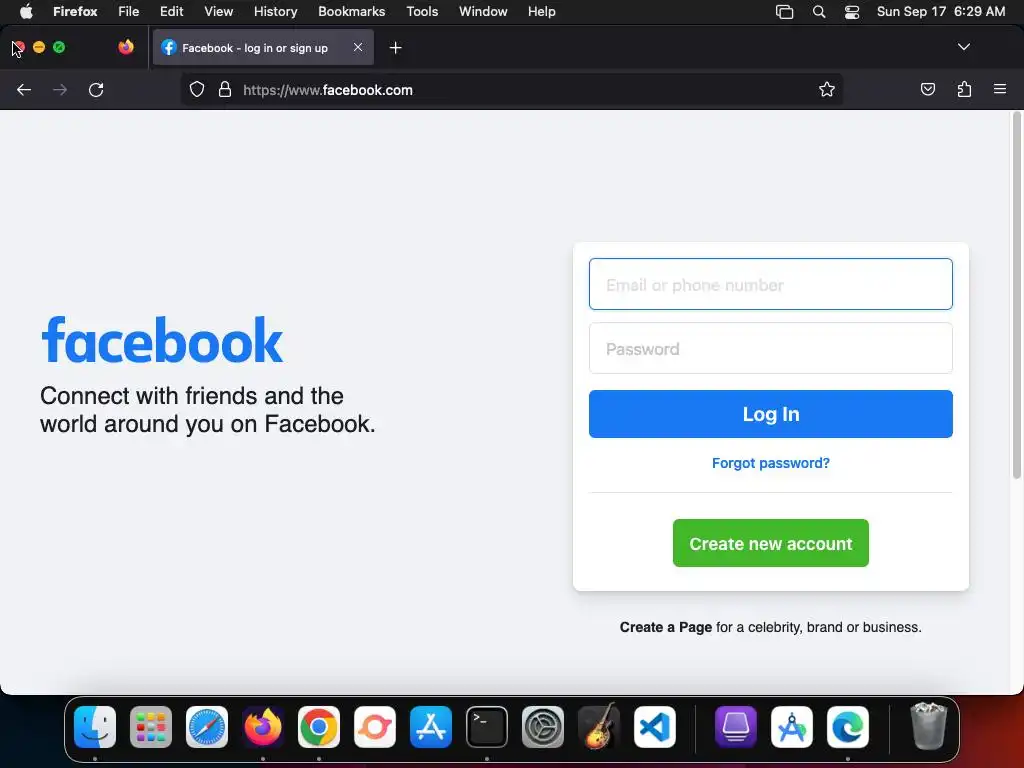Image resolution: width=1024 pixels, height=768 pixels.
Task: Open Visual Studio Code from Dock
Action: [x=655, y=727]
